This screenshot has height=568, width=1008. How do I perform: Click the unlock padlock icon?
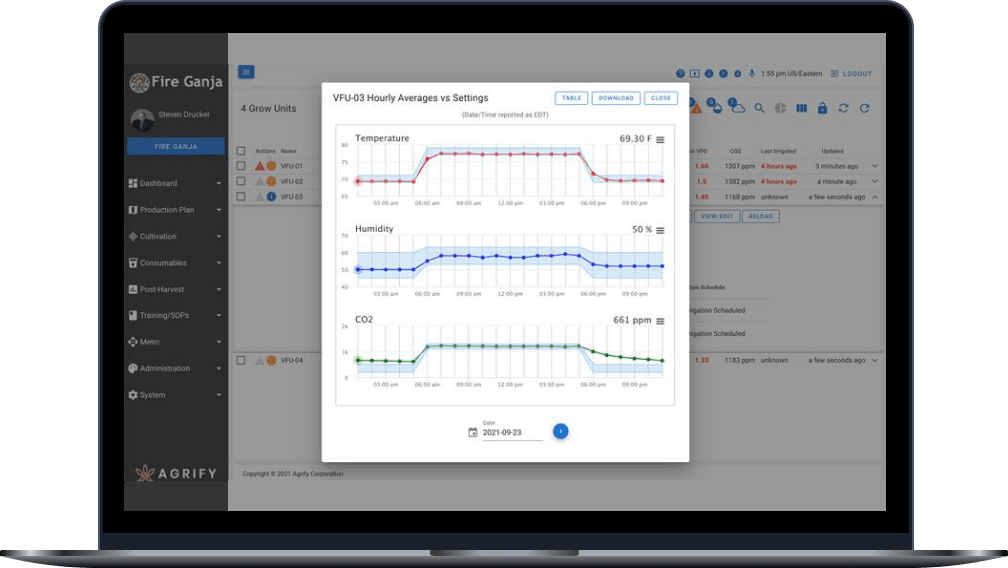[x=822, y=108]
